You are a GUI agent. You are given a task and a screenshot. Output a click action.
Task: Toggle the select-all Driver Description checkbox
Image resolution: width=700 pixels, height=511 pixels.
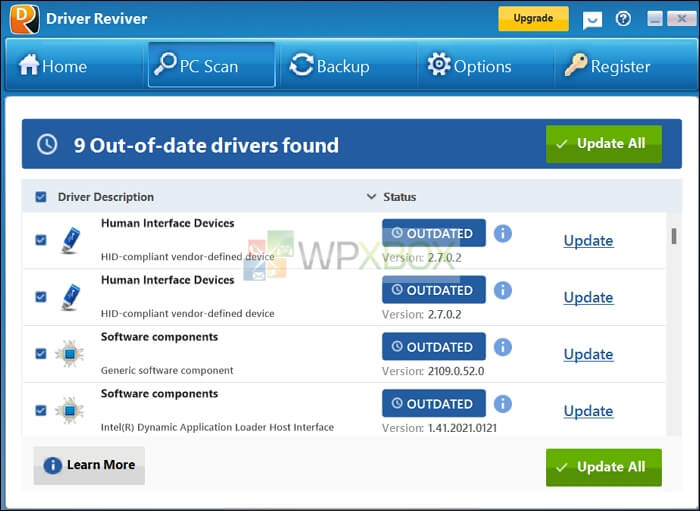[41, 197]
